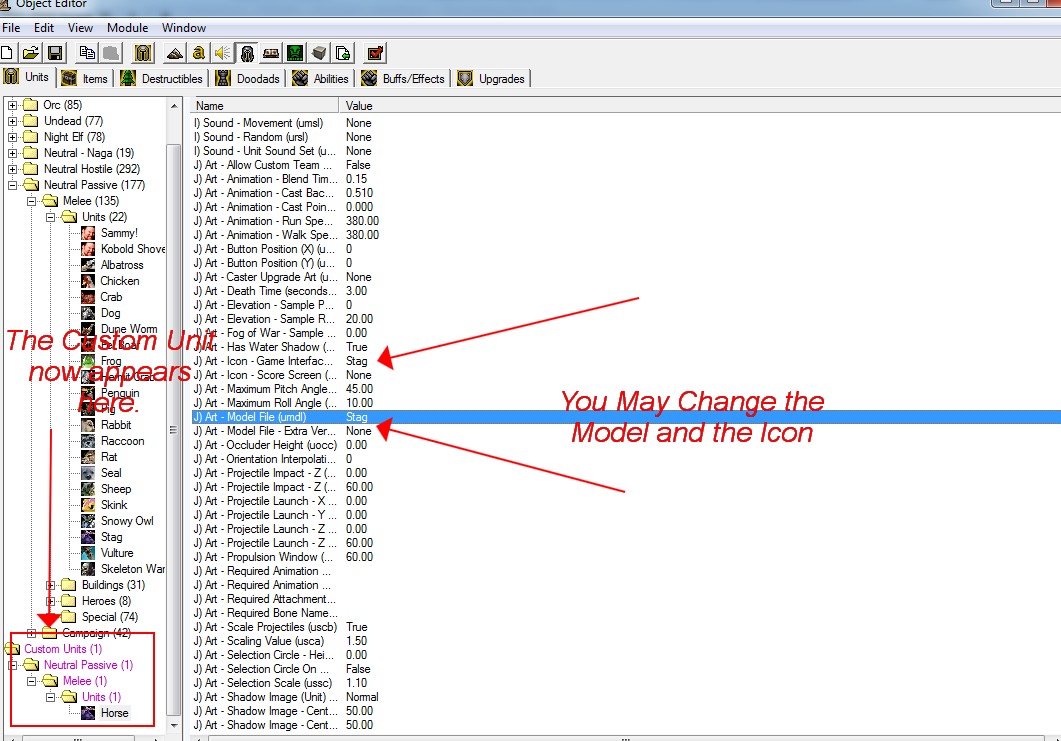Copy object using the copy icon
Image resolution: width=1061 pixels, height=741 pixels.
point(87,53)
